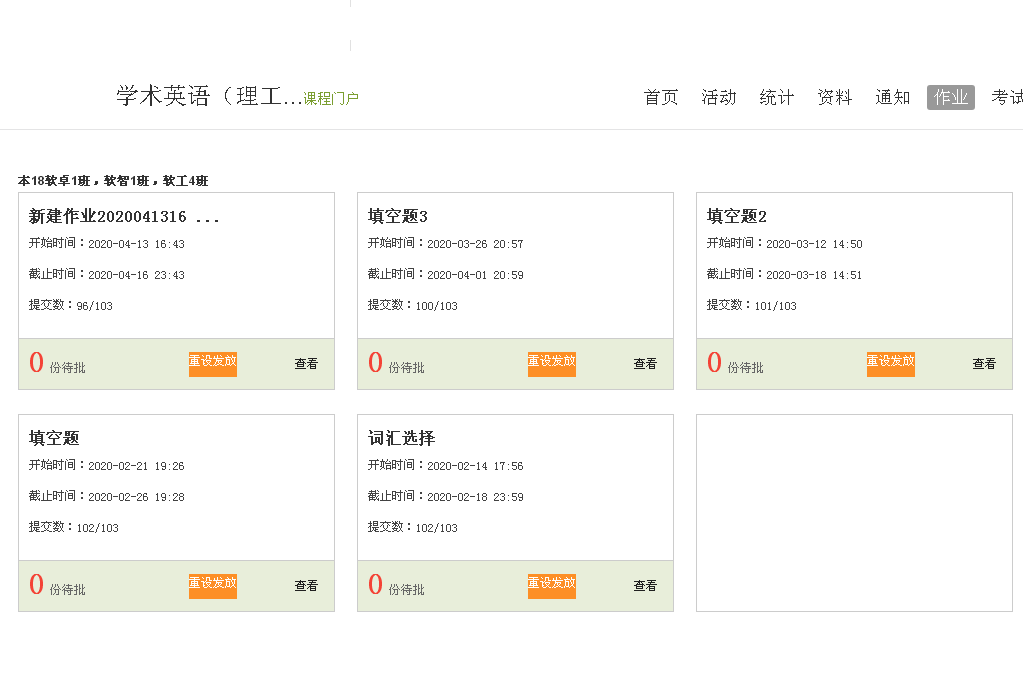Screen dimensions: 1023x675
Task: Open the 统计 tab
Action: point(777,97)
